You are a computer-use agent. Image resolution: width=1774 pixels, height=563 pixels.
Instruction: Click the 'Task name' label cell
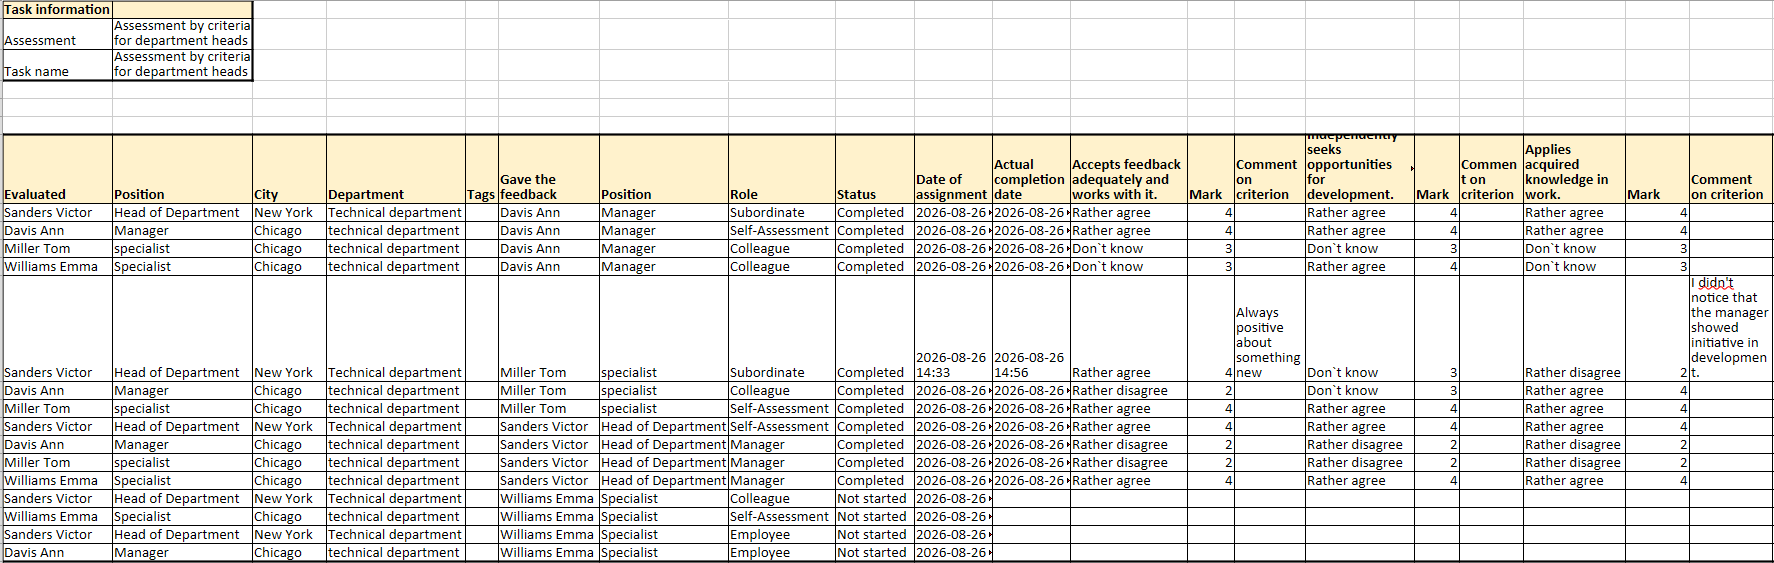tap(57, 65)
